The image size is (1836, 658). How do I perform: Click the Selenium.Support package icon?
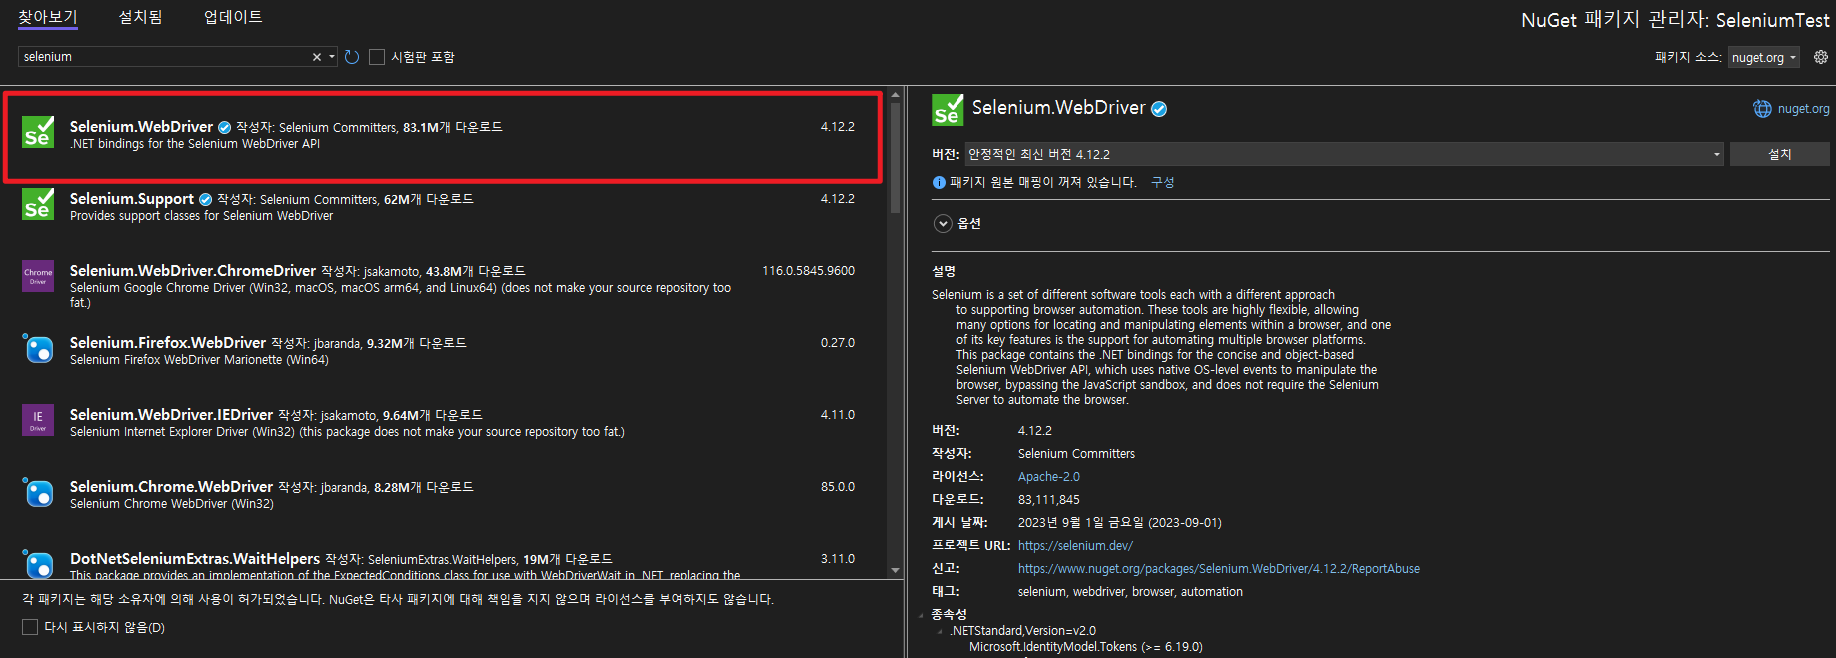[38, 204]
